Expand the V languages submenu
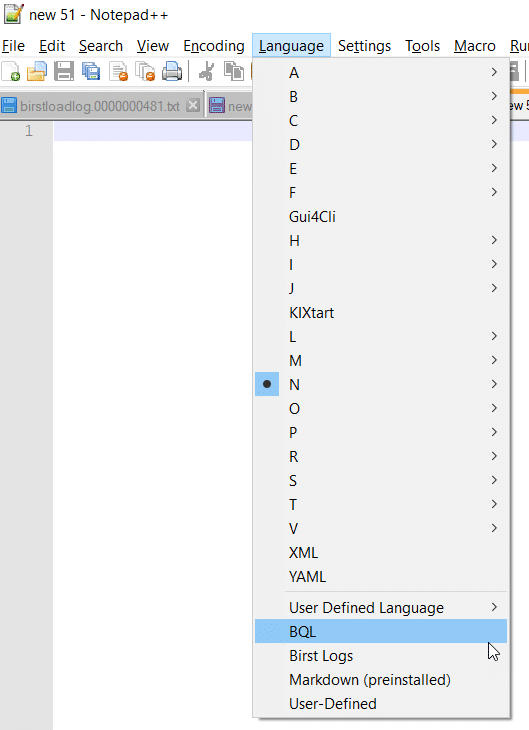The width and height of the screenshot is (529, 730). click(381, 528)
